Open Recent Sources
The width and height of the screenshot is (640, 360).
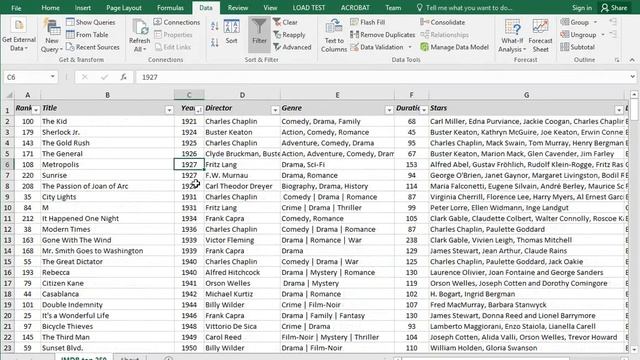(93, 47)
